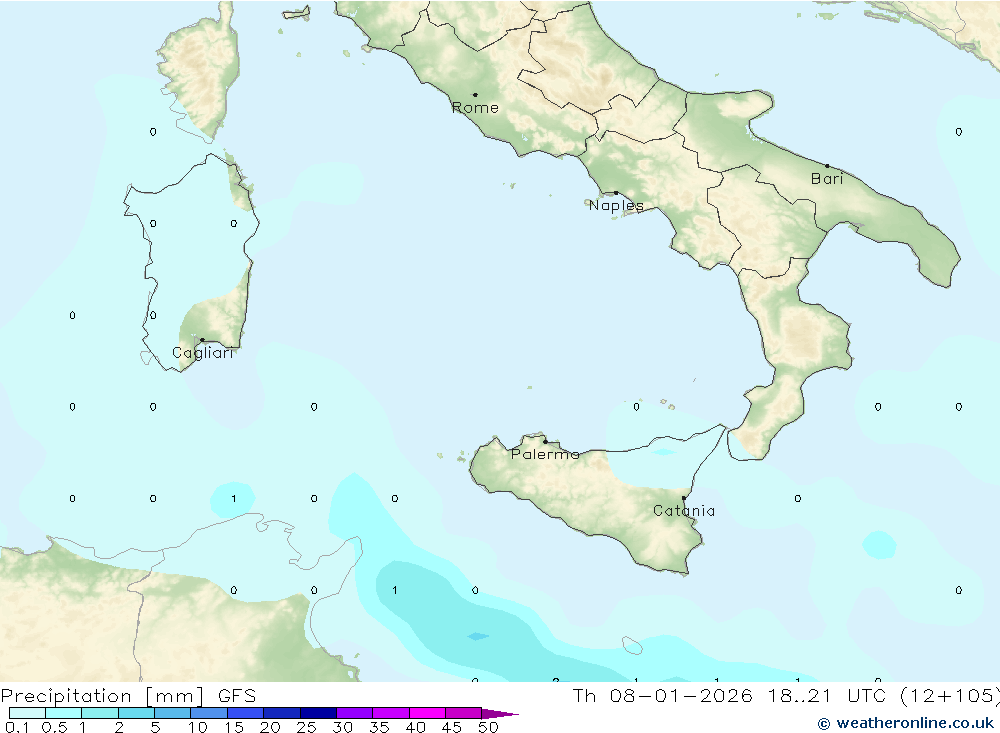The width and height of the screenshot is (1000, 733).
Task: Click the '0.1' legend scale label
Action: (17, 727)
